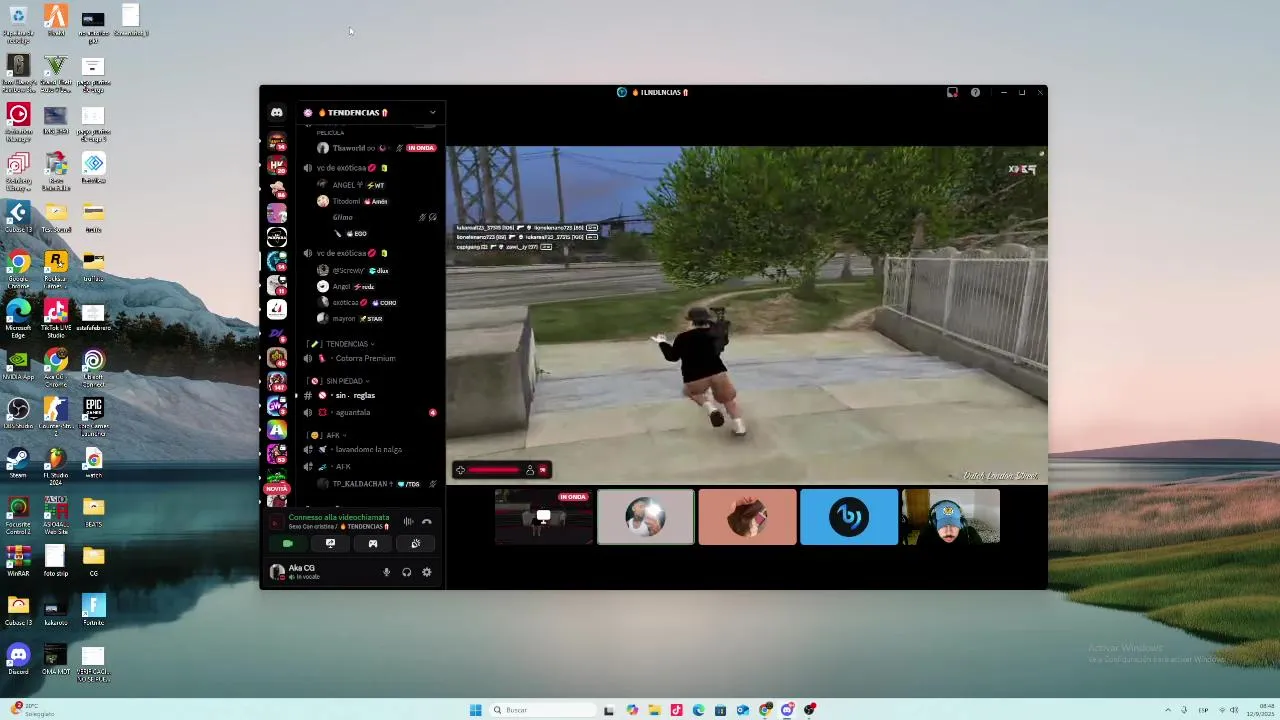
Task: Open the BEATS folder on desktop
Action: point(93,512)
